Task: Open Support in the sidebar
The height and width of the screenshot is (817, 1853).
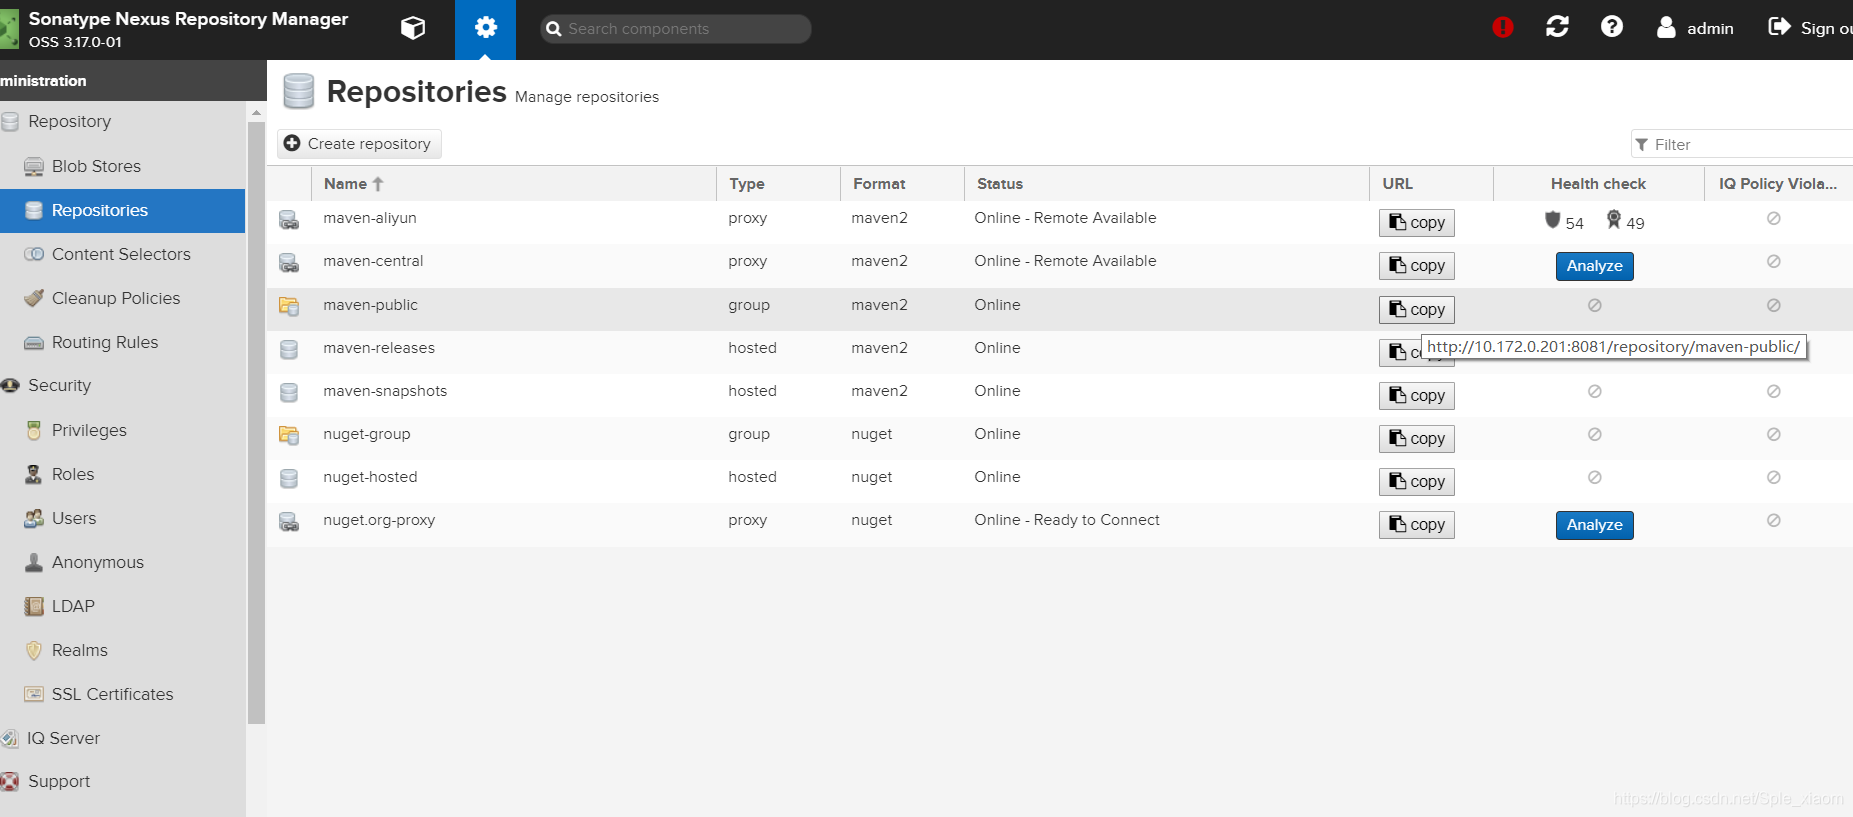Action: (122, 782)
